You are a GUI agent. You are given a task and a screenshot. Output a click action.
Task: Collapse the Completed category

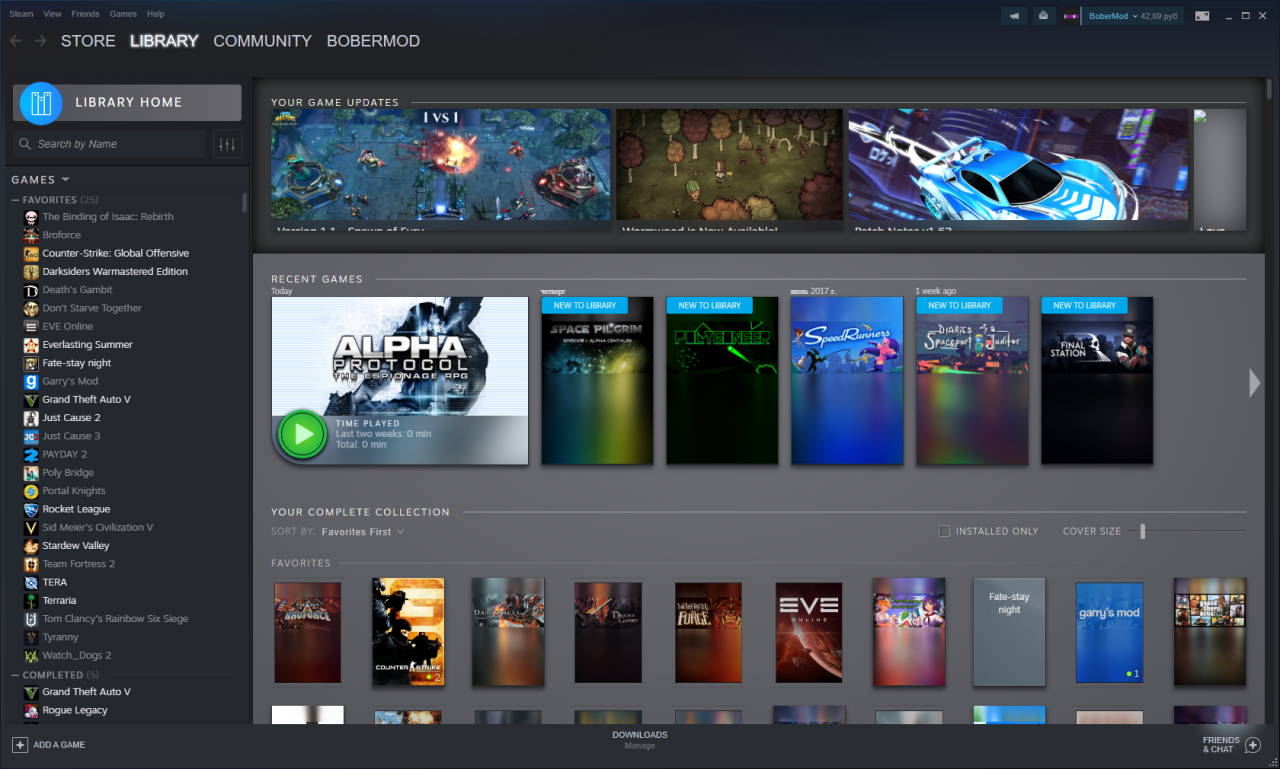[16, 675]
